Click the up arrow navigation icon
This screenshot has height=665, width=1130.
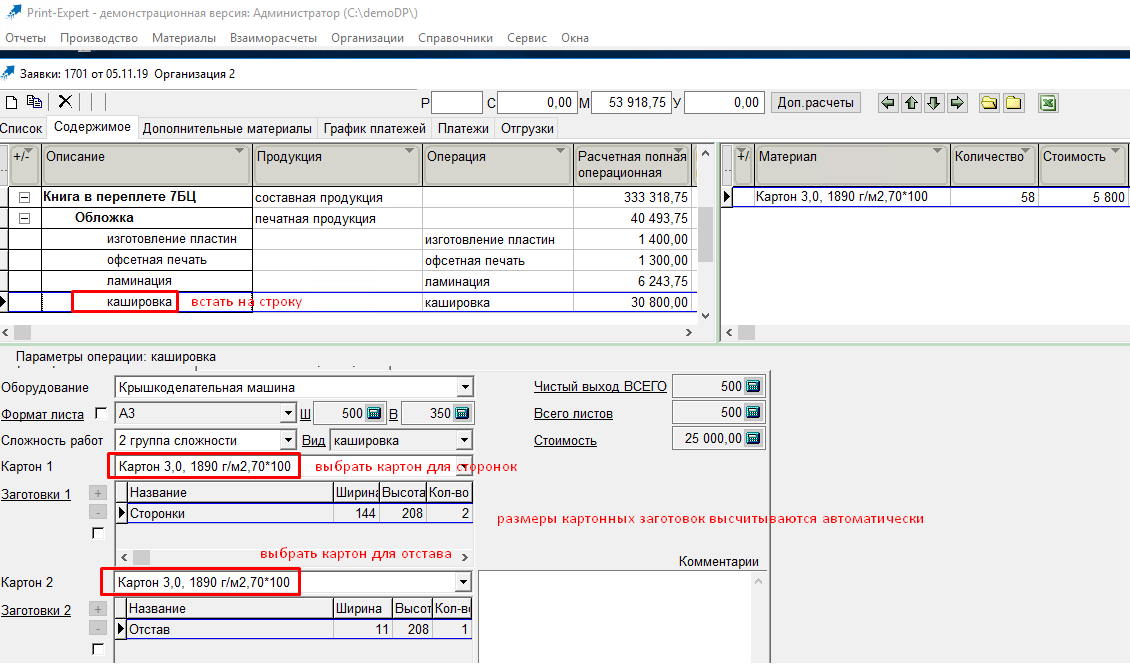[910, 102]
